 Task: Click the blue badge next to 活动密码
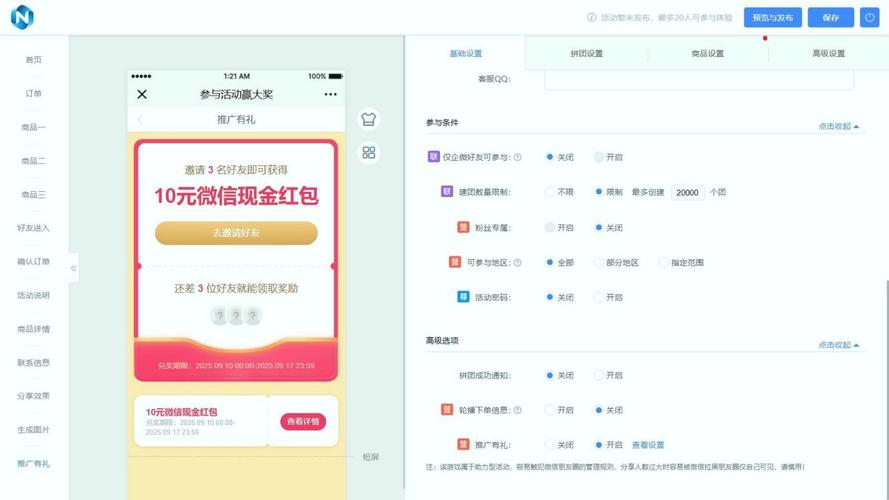pyautogui.click(x=463, y=297)
